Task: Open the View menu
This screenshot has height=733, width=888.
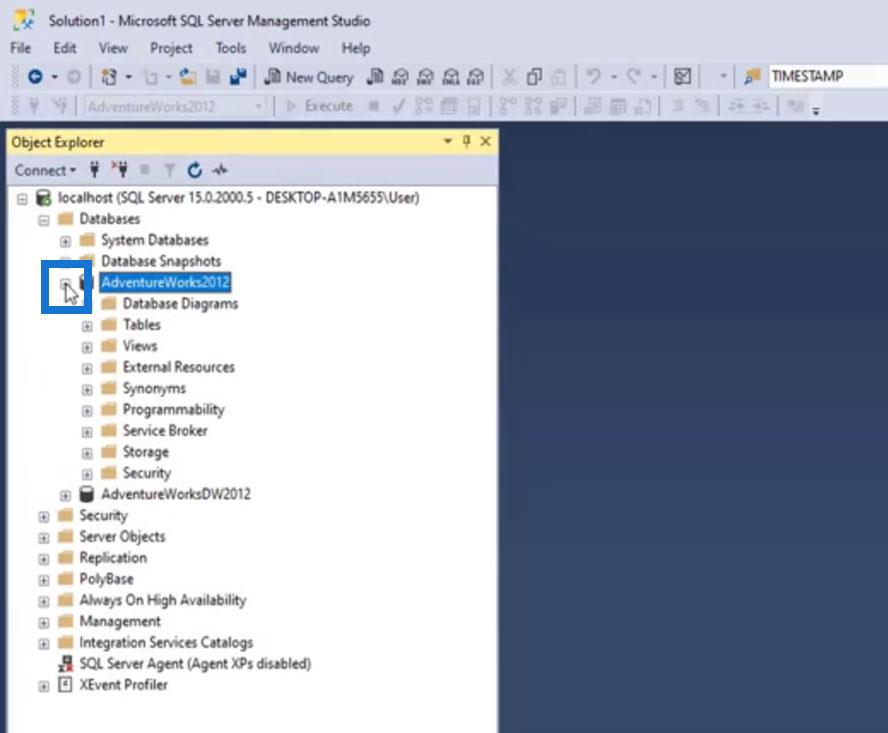Action: pyautogui.click(x=113, y=48)
